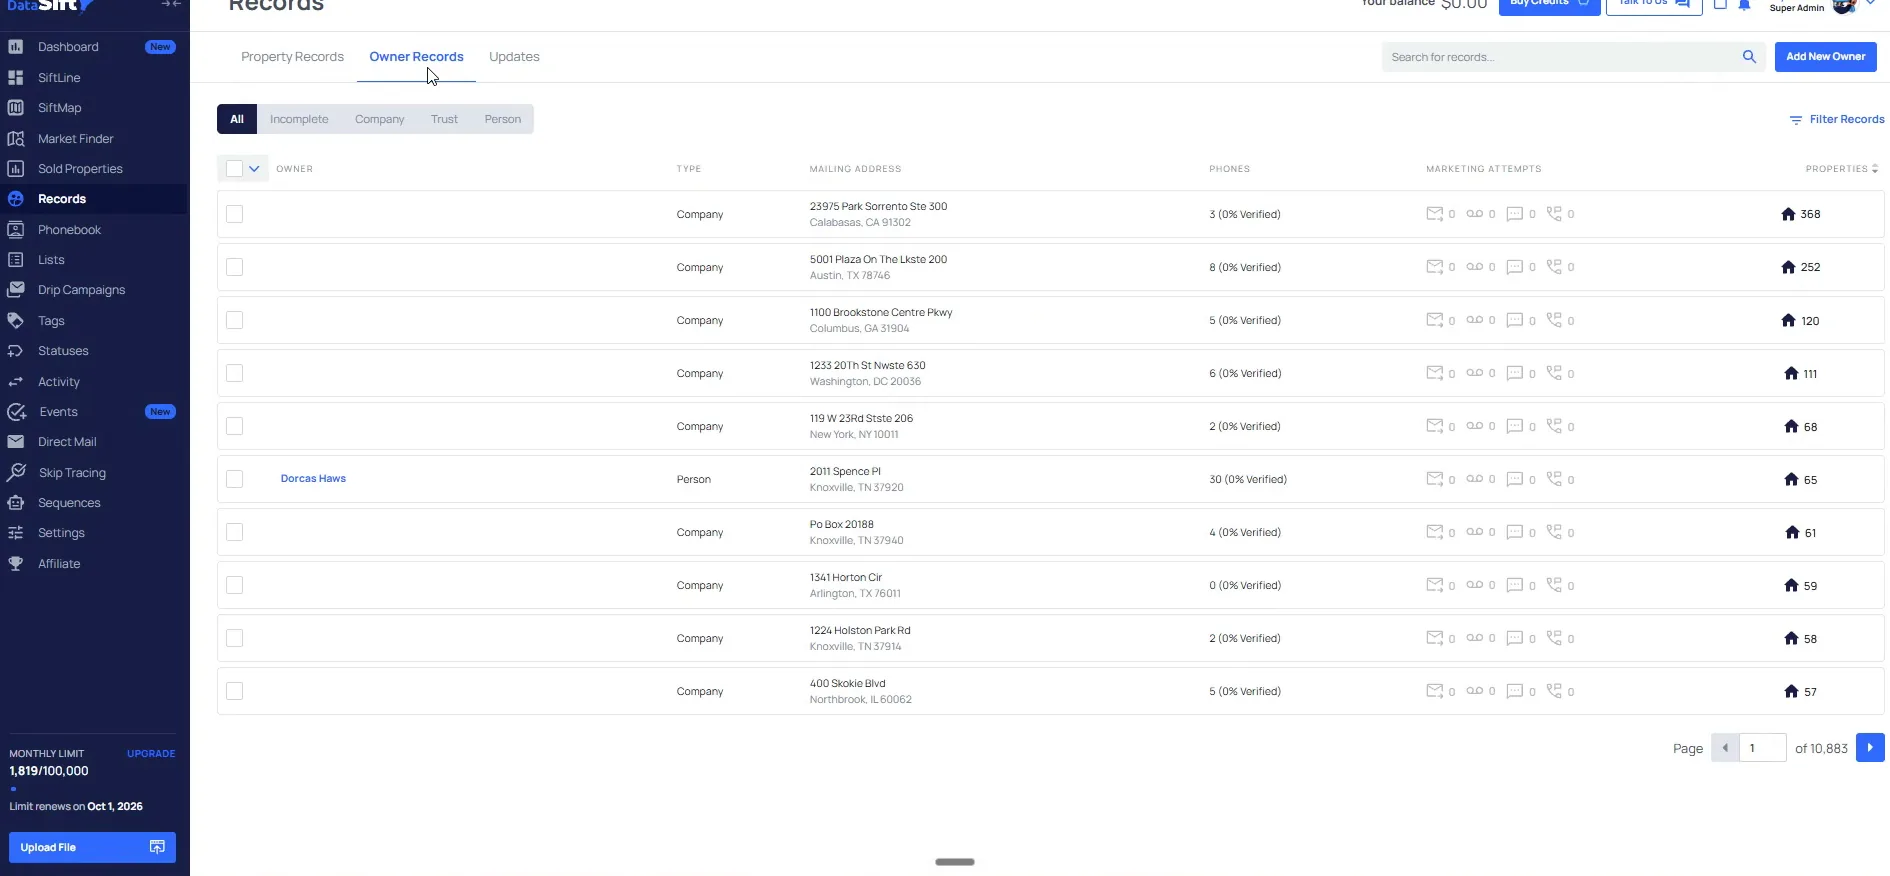Click the notification bell icon
Screen dimensions: 1890x876
point(1744,5)
